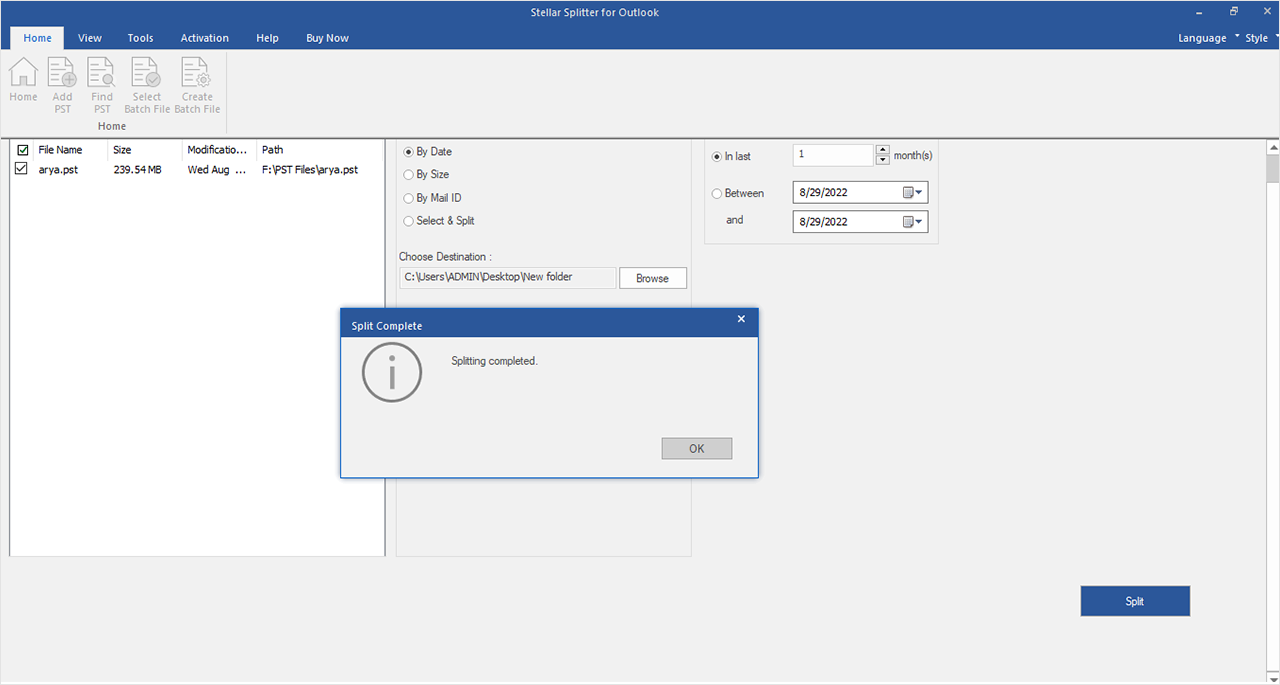Screen dimensions: 1280x685
Task: Restore down the application window
Action: [1234, 12]
